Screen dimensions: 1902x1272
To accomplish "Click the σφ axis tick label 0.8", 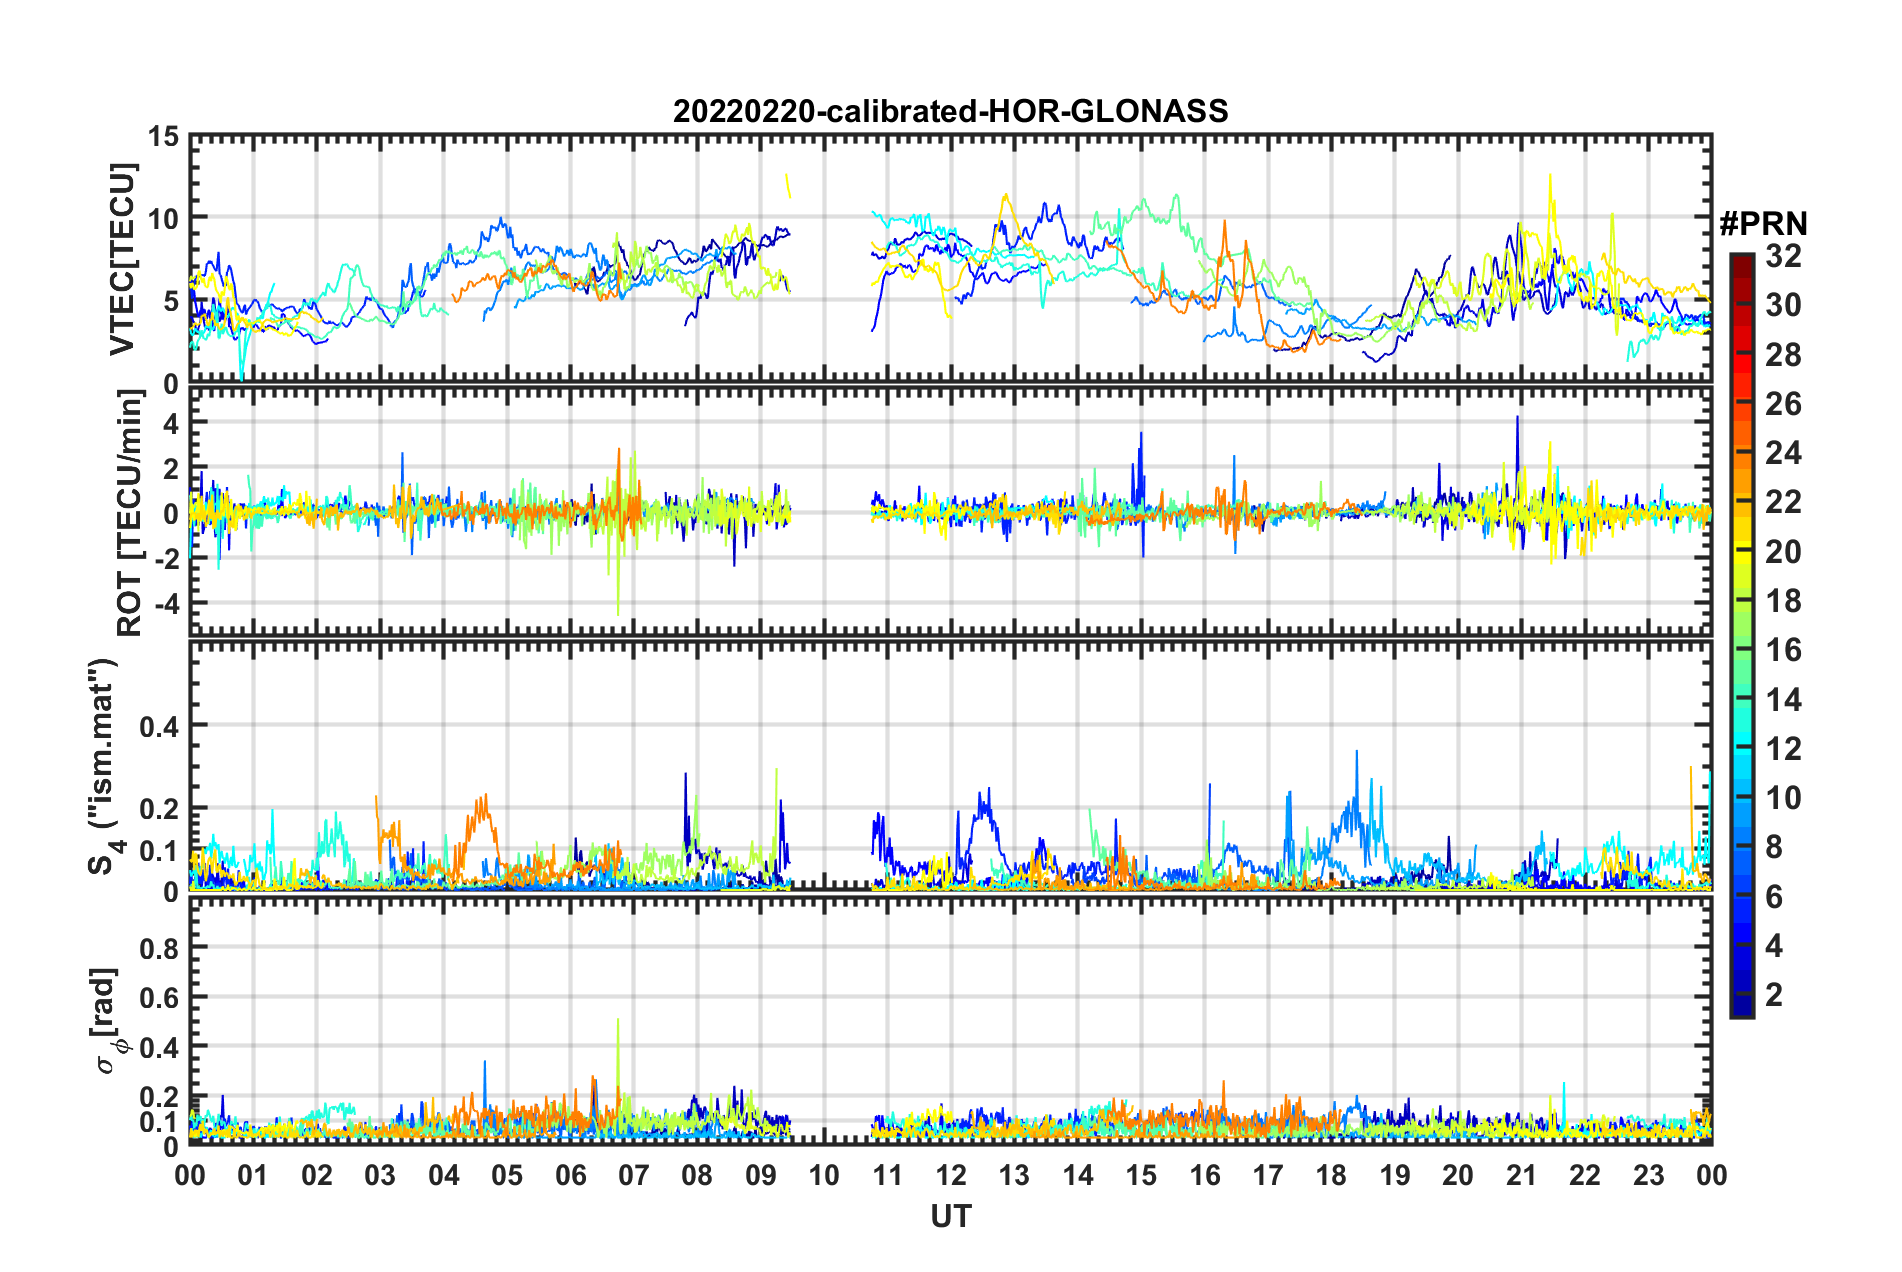I will tap(160, 948).
